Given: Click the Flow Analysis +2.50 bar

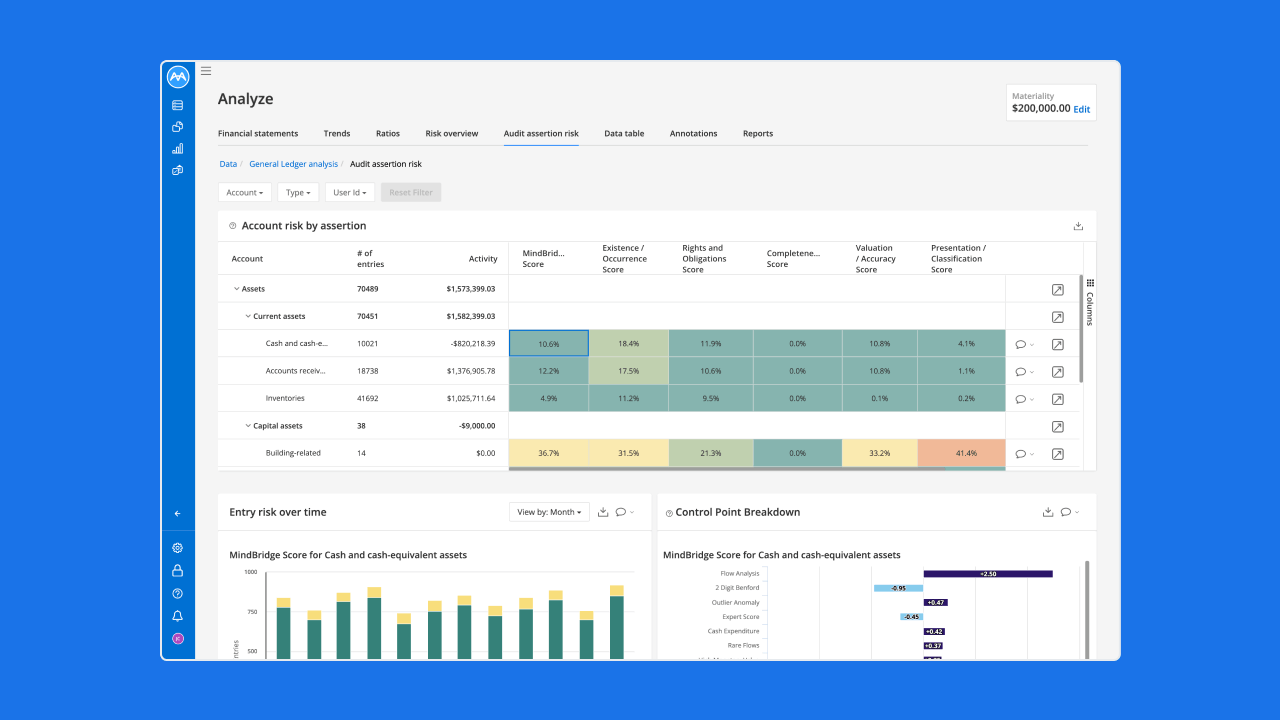Looking at the screenshot, I should point(988,574).
